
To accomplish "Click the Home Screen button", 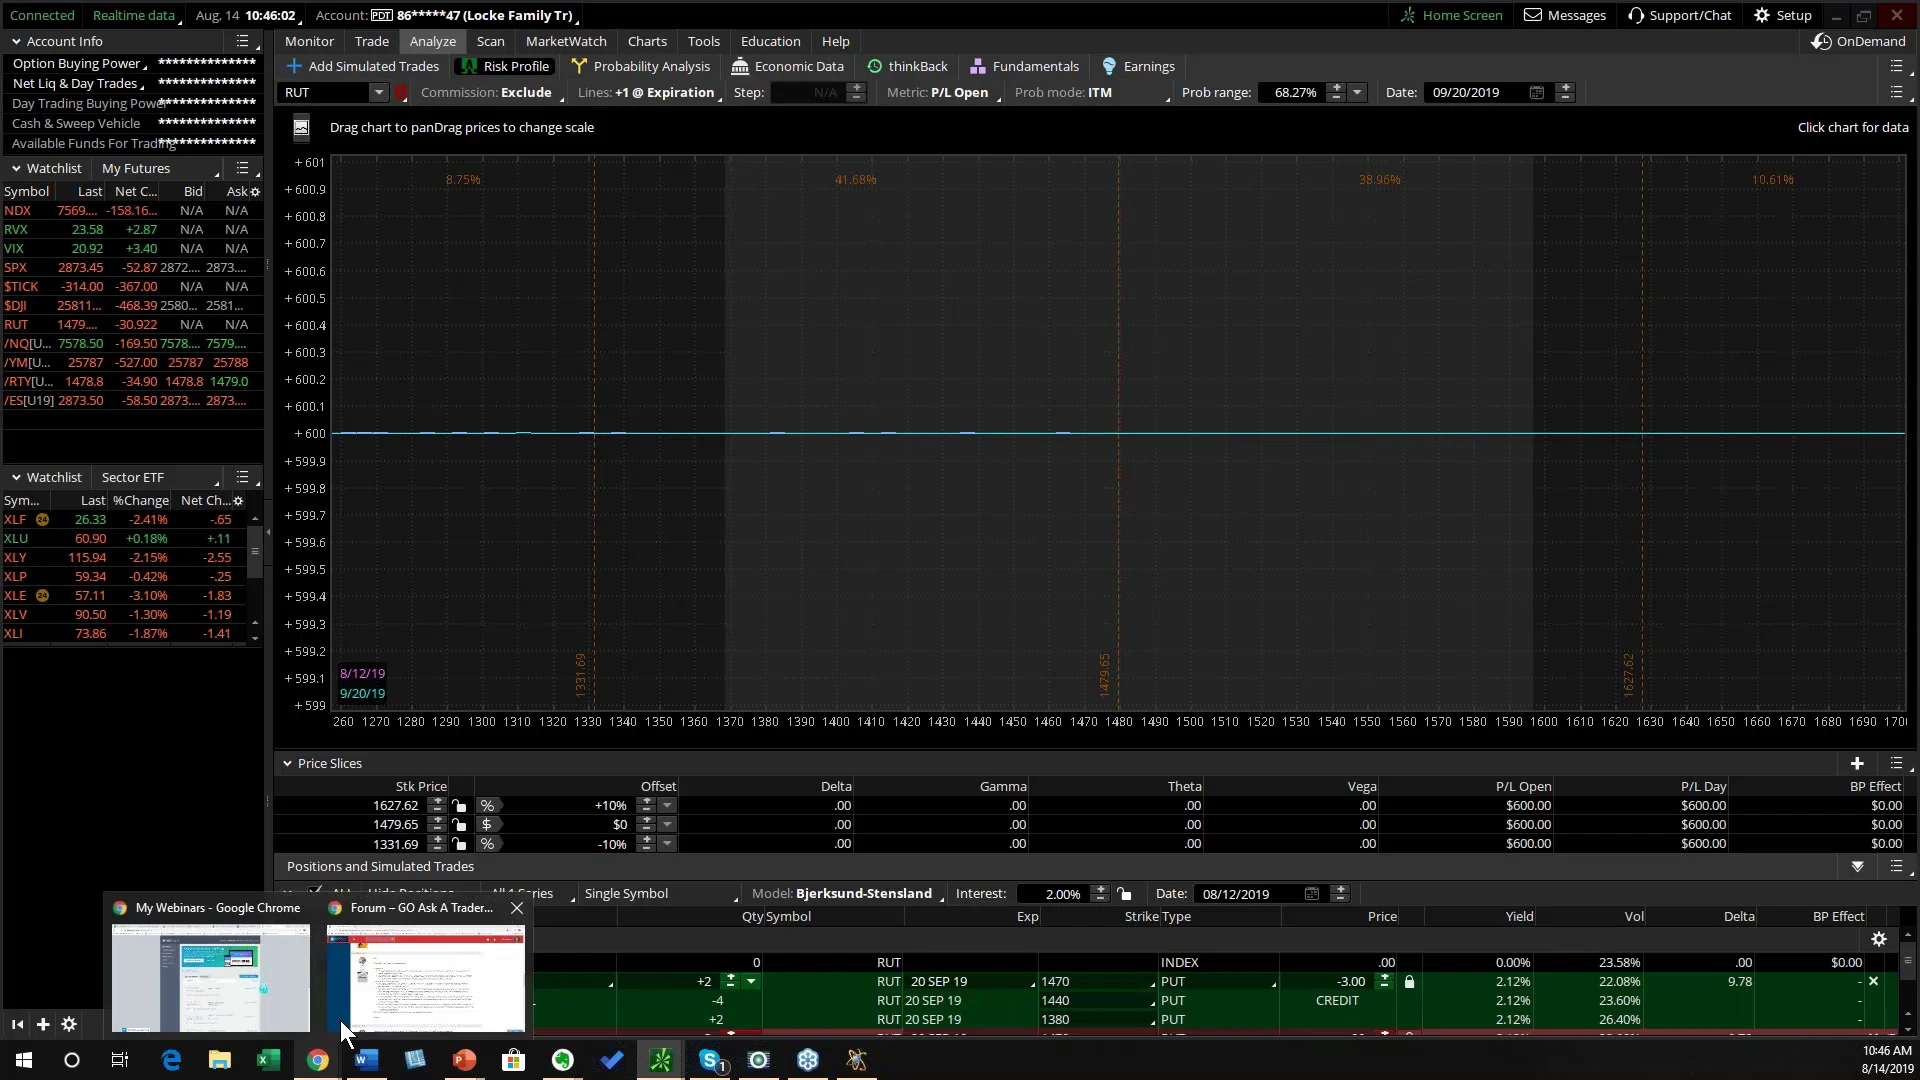I will (1451, 15).
